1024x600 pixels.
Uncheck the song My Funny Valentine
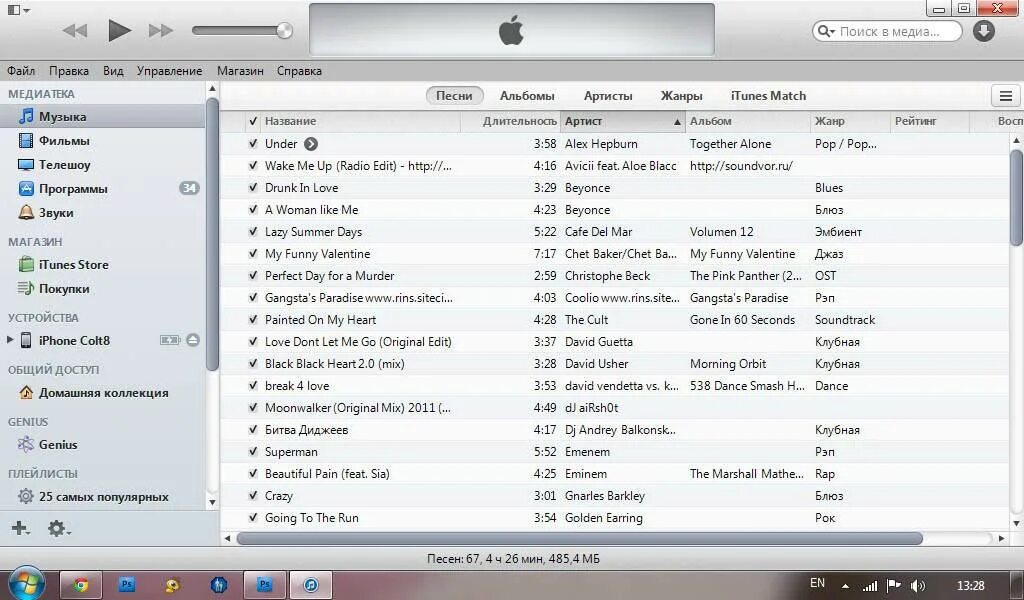click(253, 253)
